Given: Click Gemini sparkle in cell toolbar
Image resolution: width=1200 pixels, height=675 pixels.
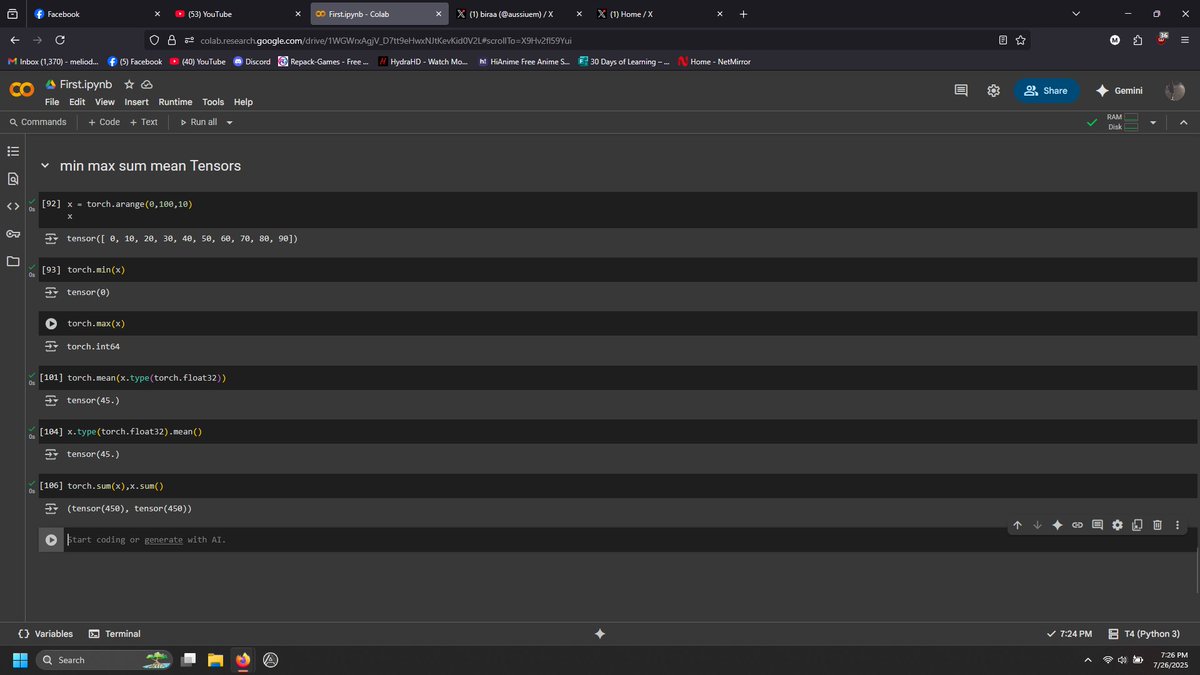Looking at the screenshot, I should pyautogui.click(x=1057, y=525).
